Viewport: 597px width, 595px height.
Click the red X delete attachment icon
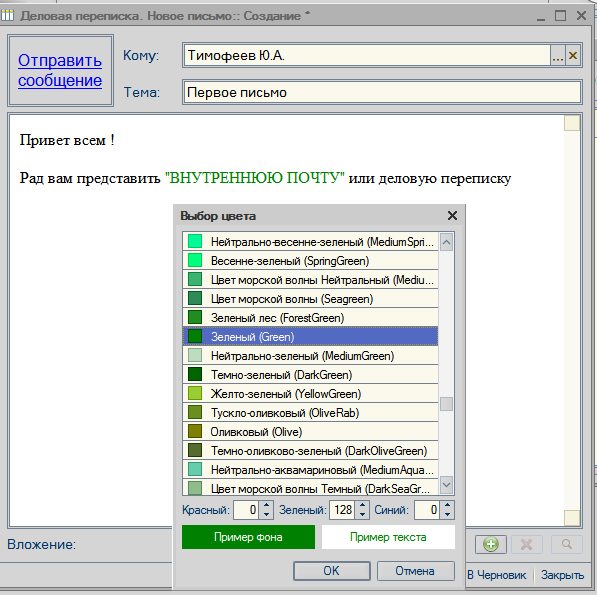pos(527,544)
